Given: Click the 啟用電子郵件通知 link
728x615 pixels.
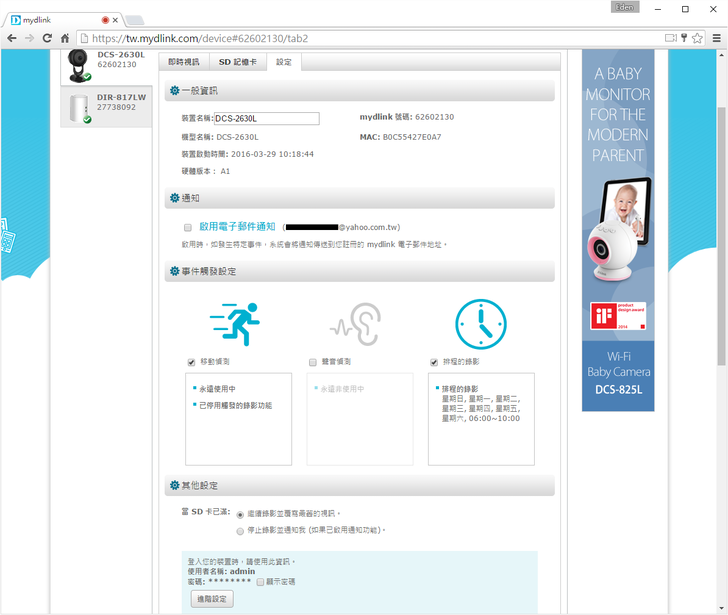Looking at the screenshot, I should (237, 227).
